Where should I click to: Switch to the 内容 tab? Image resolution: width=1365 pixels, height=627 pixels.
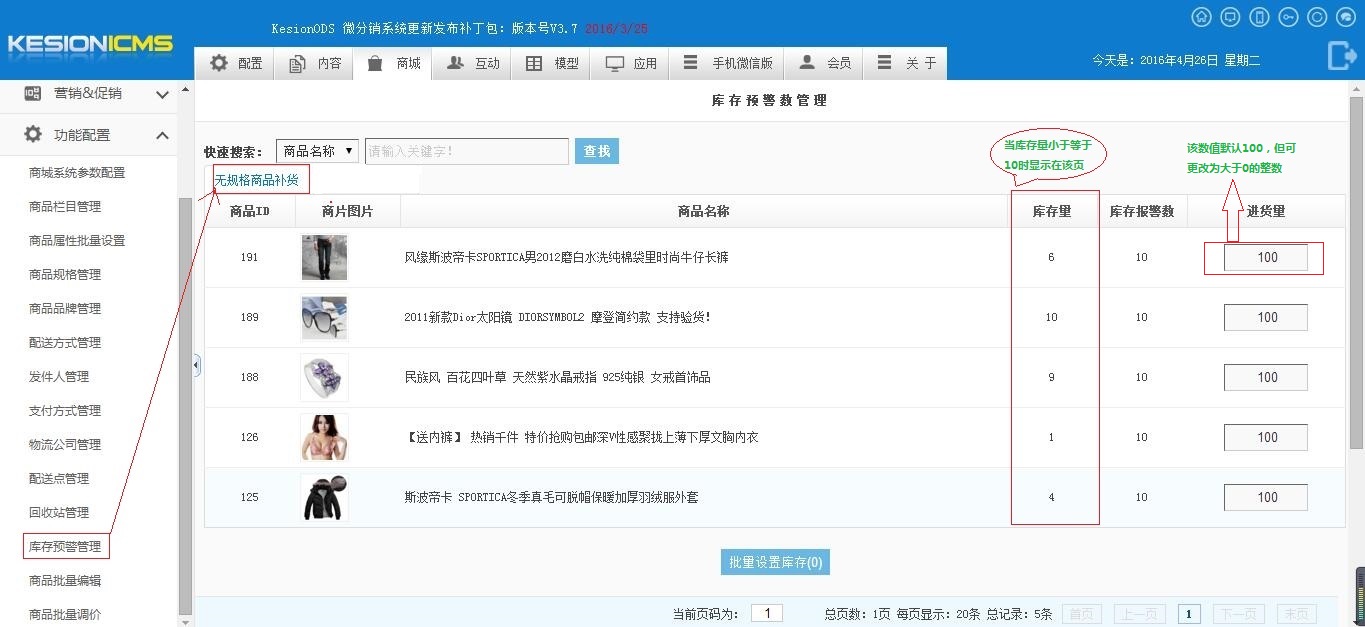[315, 63]
